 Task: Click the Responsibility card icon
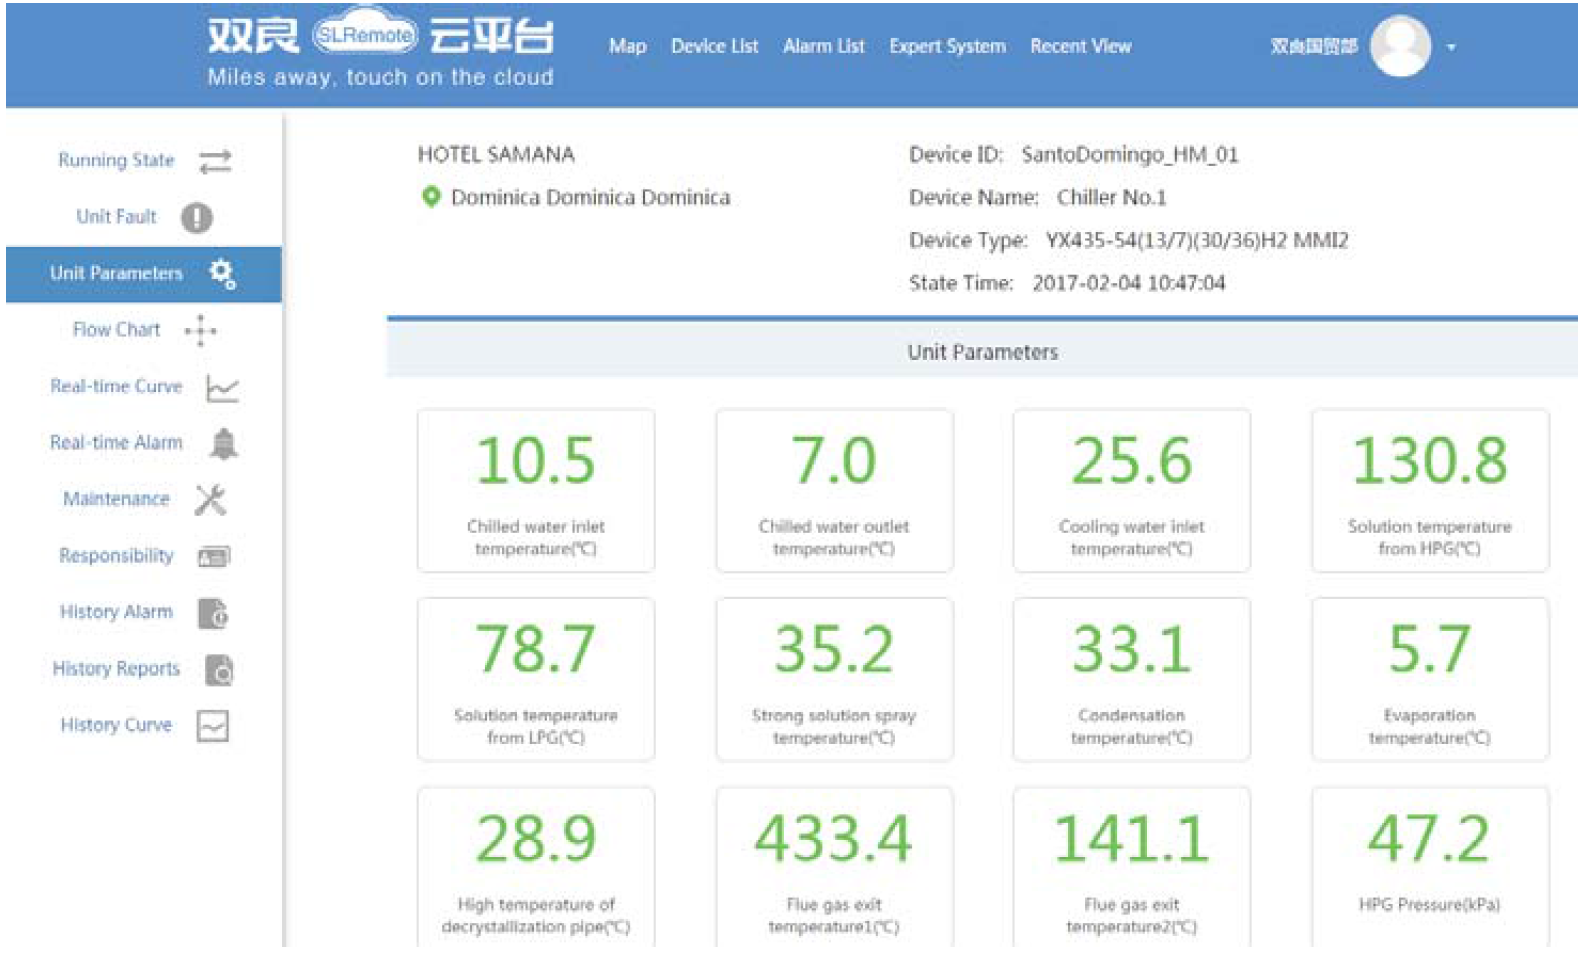(x=214, y=556)
